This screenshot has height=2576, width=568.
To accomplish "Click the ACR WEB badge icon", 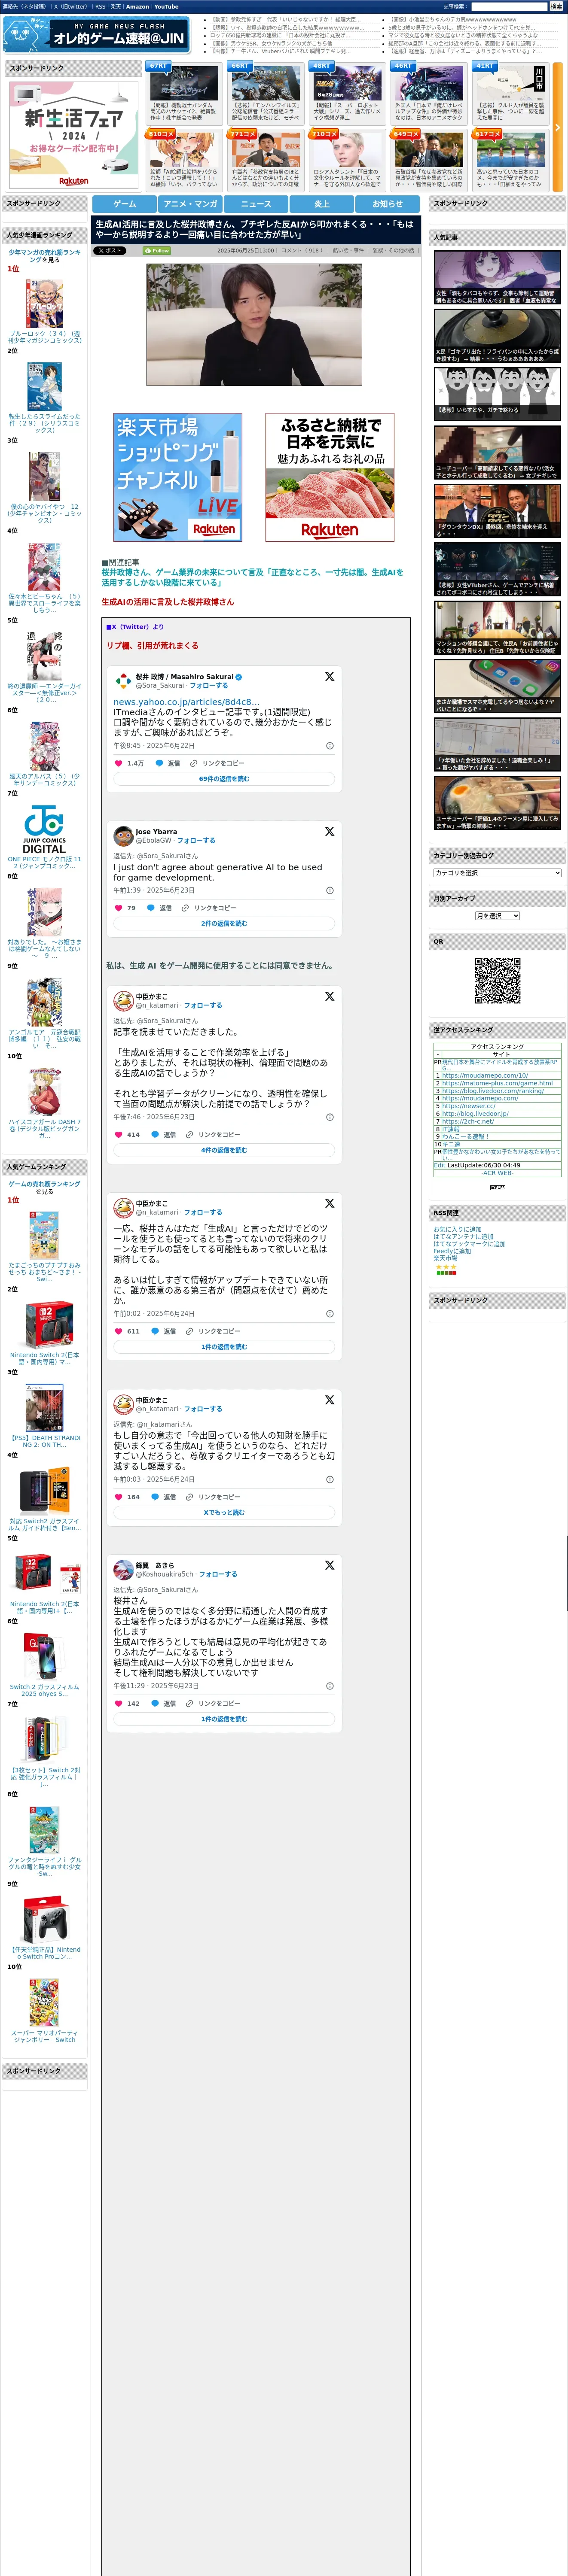I will pyautogui.click(x=497, y=1187).
